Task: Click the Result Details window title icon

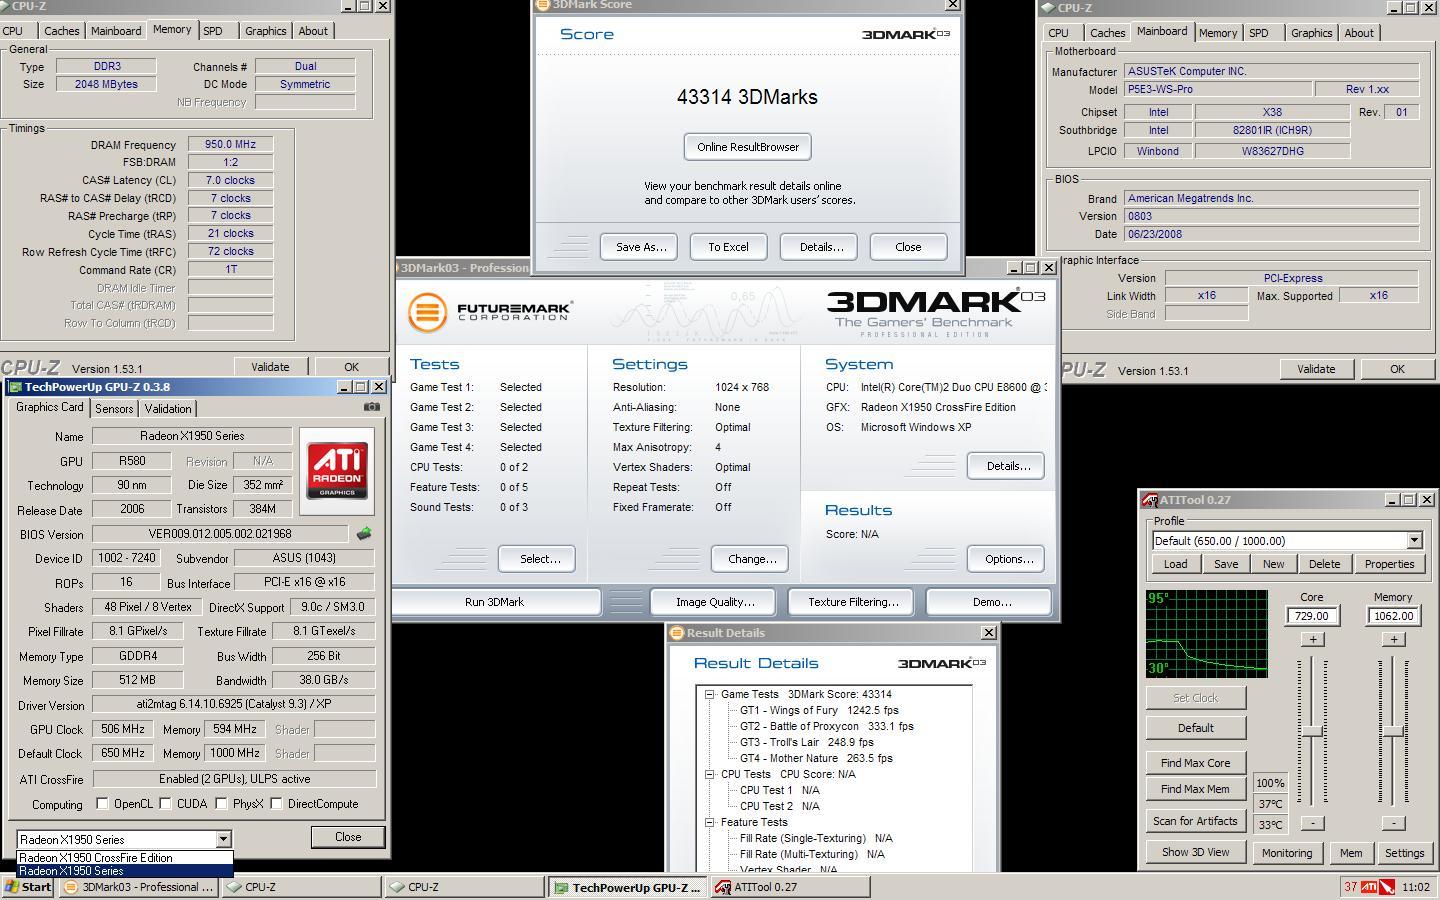Action: pyautogui.click(x=677, y=633)
